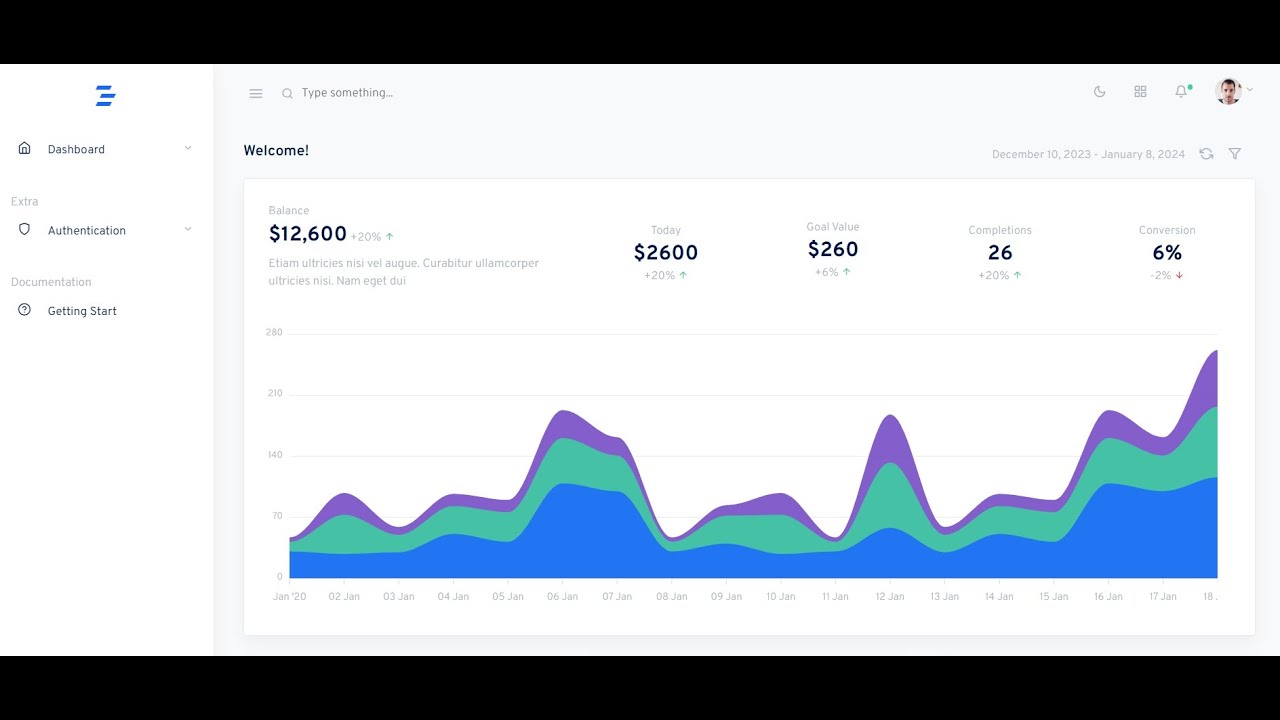1280x720 pixels.
Task: Click the +6% Goal Value change text
Action: tap(826, 273)
